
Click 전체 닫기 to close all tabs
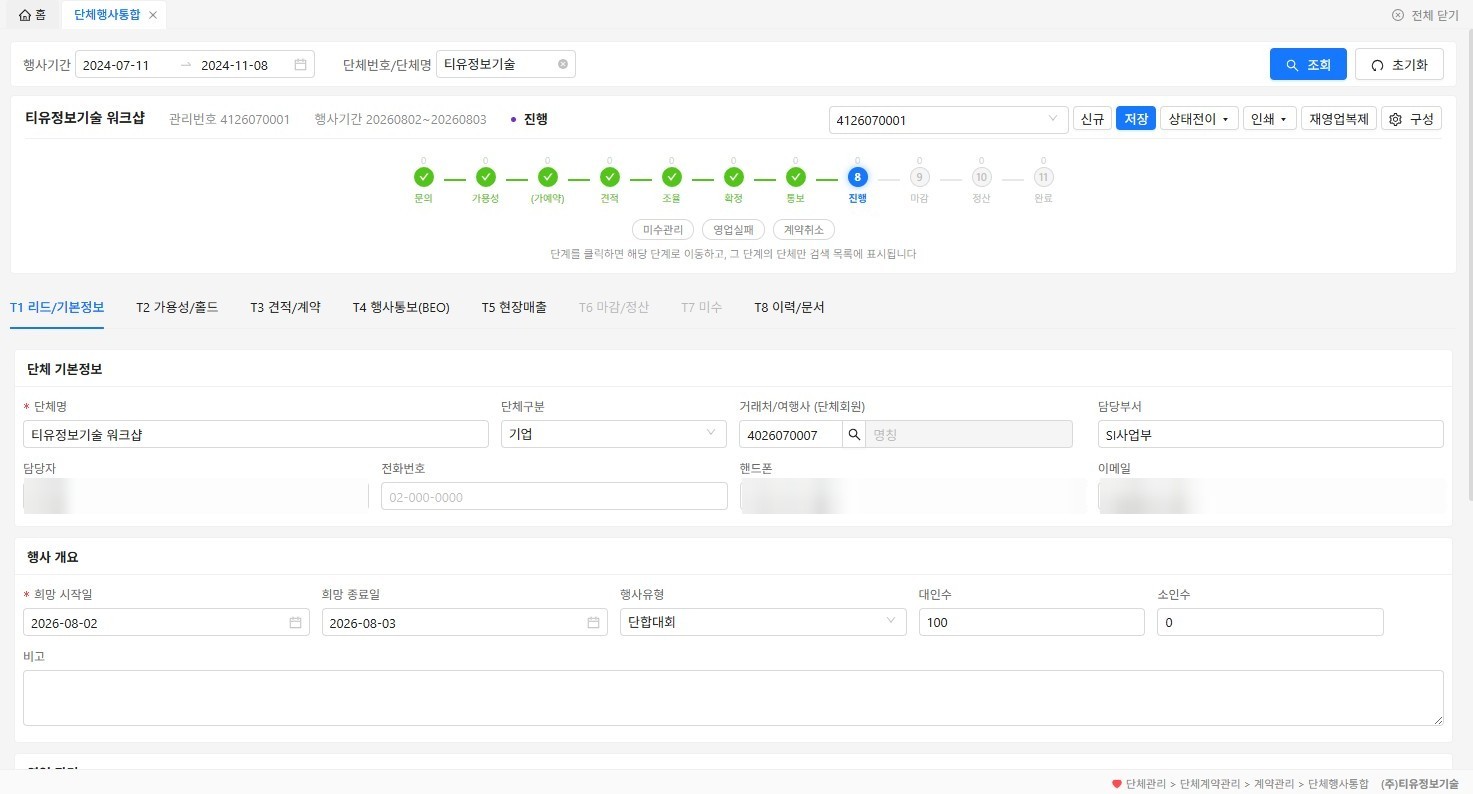point(1425,15)
